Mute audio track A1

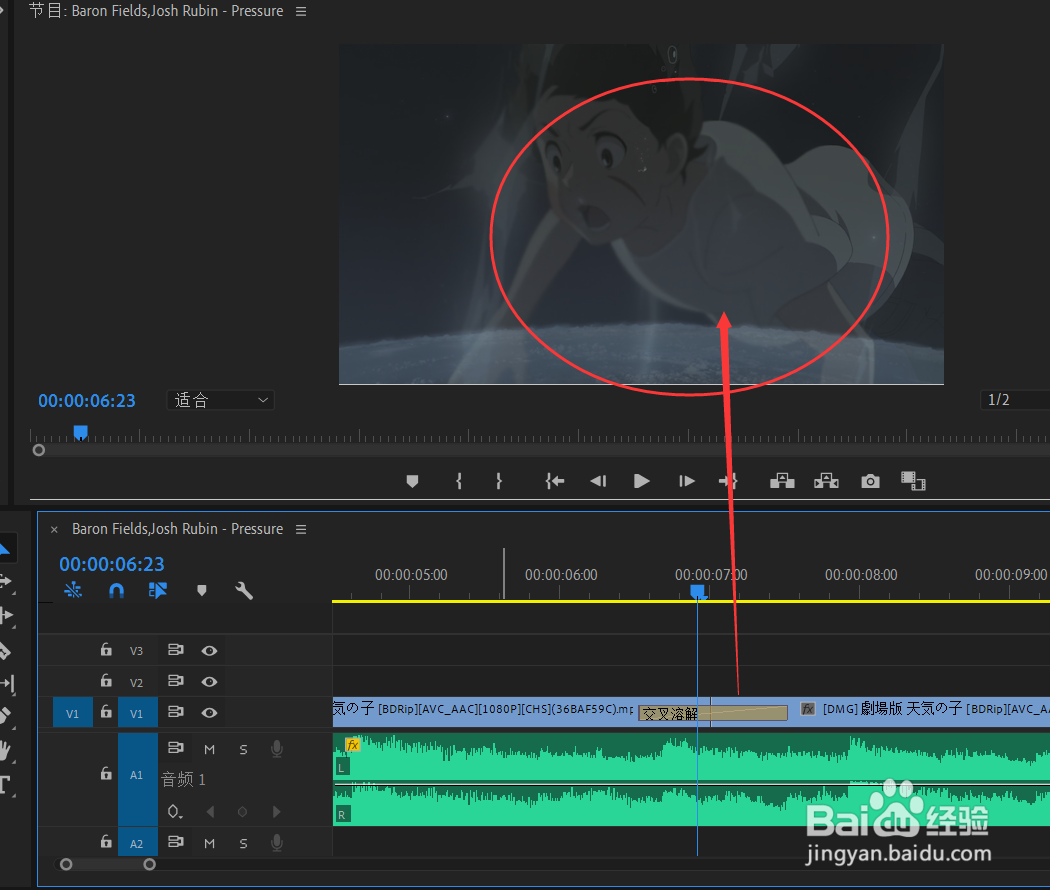pos(210,749)
